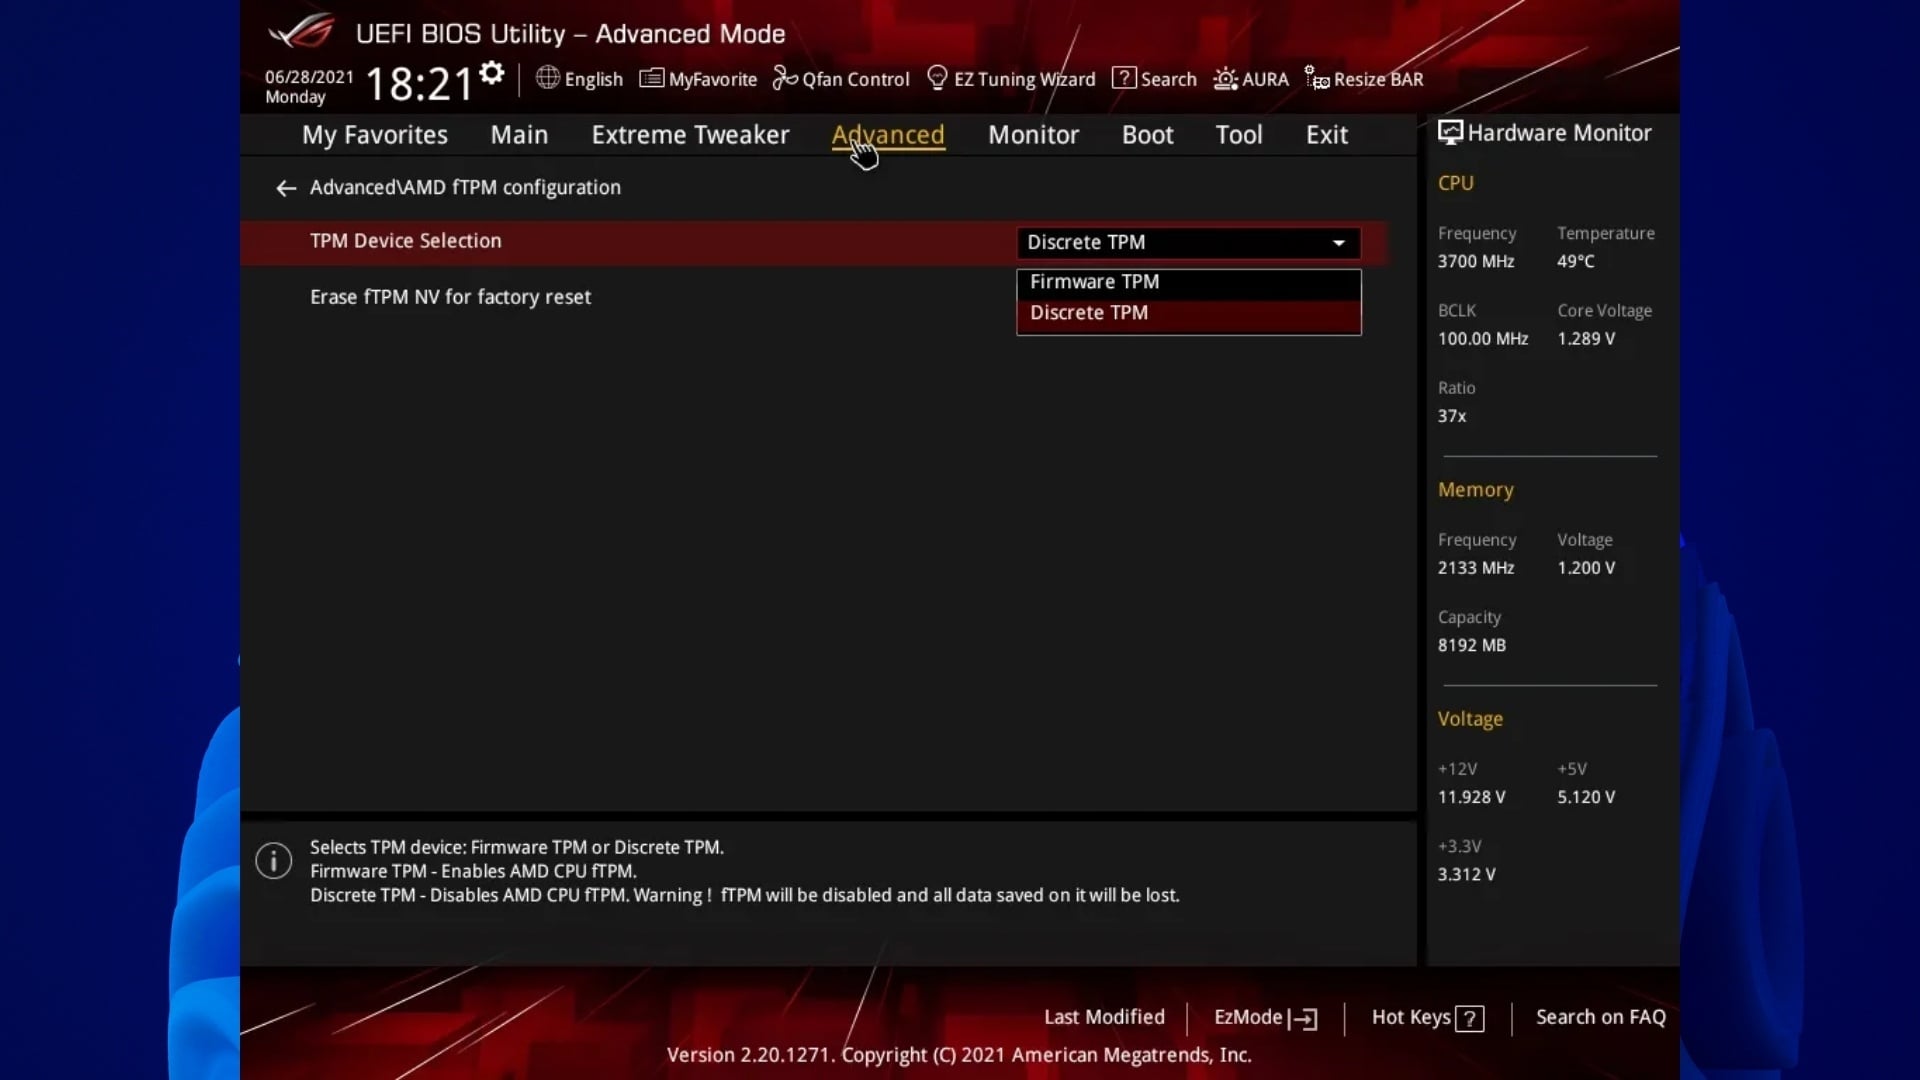The height and width of the screenshot is (1080, 1920).
Task: Toggle Resize BAR icon
Action: (x=1317, y=78)
